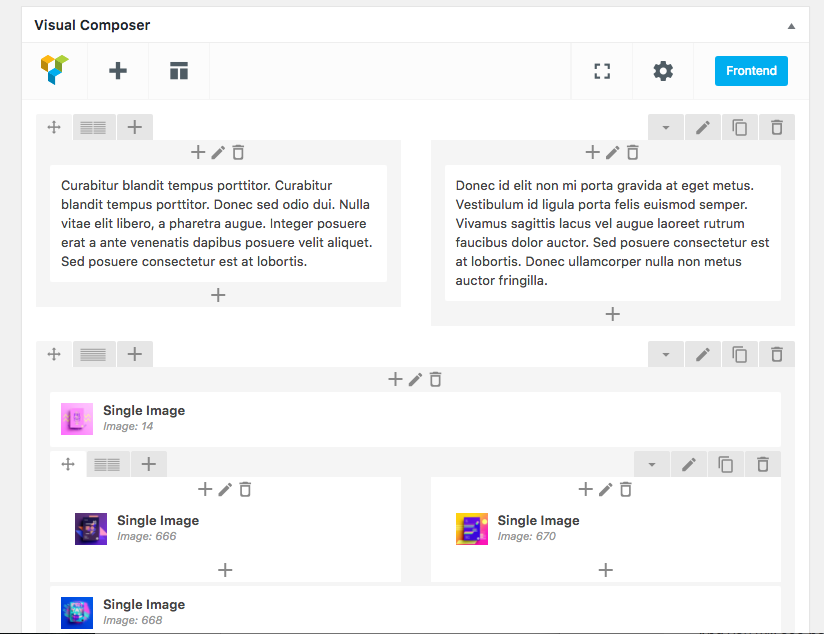Toggle inner row collapse arrow
The height and width of the screenshot is (634, 824).
[652, 464]
